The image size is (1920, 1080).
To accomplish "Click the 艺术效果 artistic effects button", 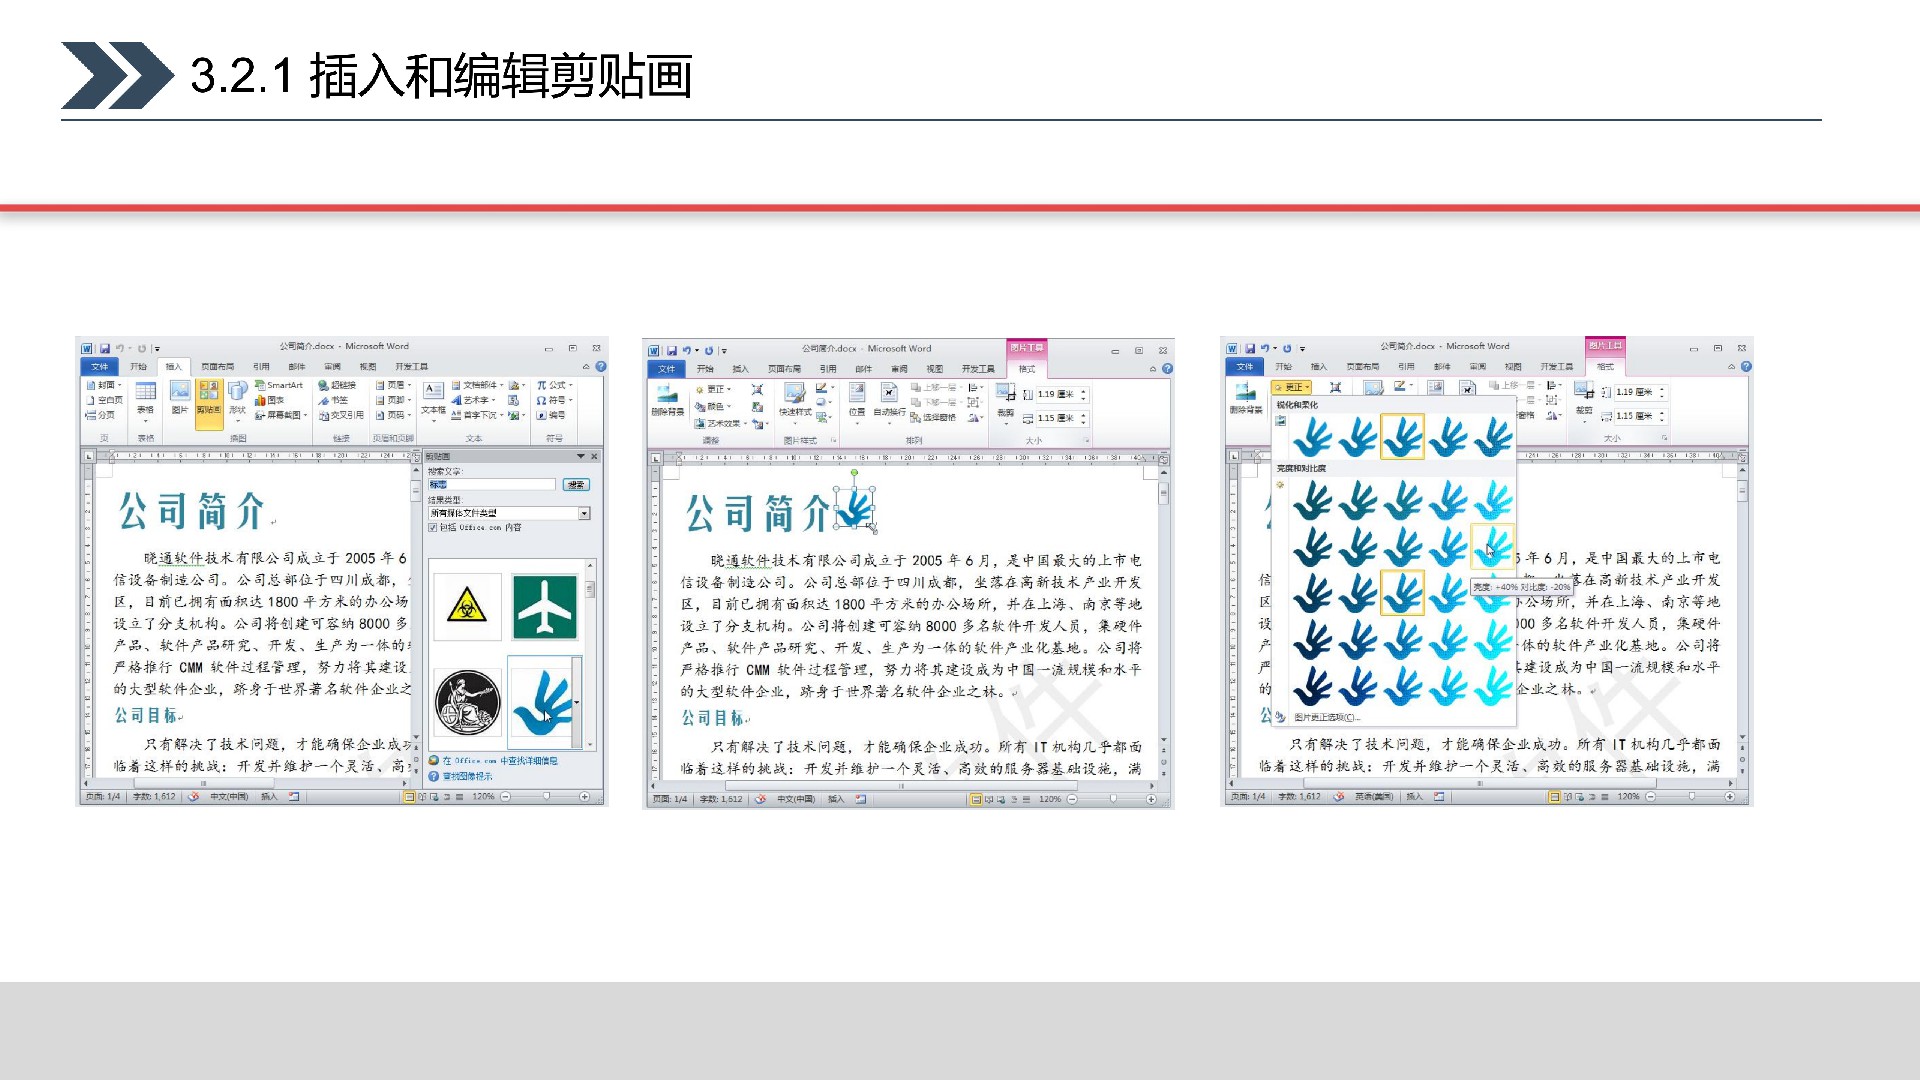I will 724,424.
